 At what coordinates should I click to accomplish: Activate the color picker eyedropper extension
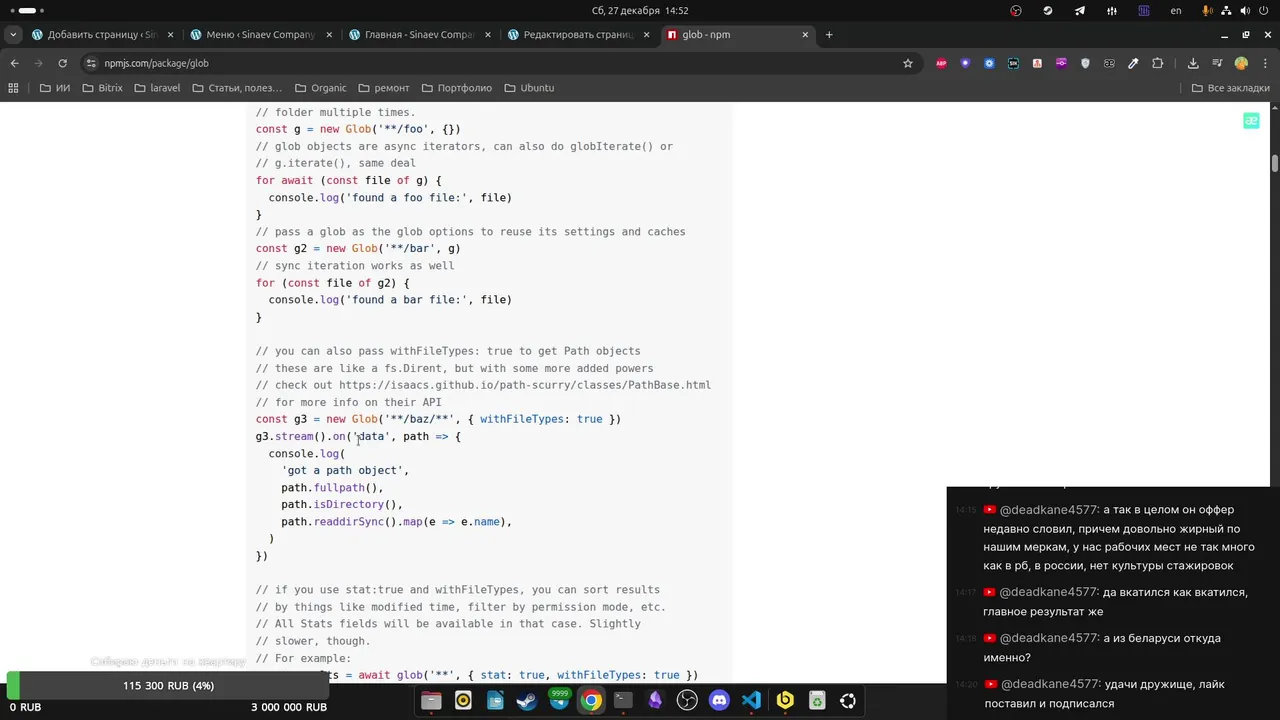click(x=1133, y=63)
